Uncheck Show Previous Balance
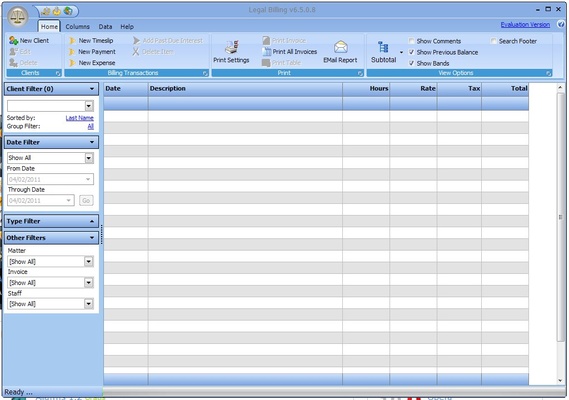The width and height of the screenshot is (569, 400). point(412,52)
